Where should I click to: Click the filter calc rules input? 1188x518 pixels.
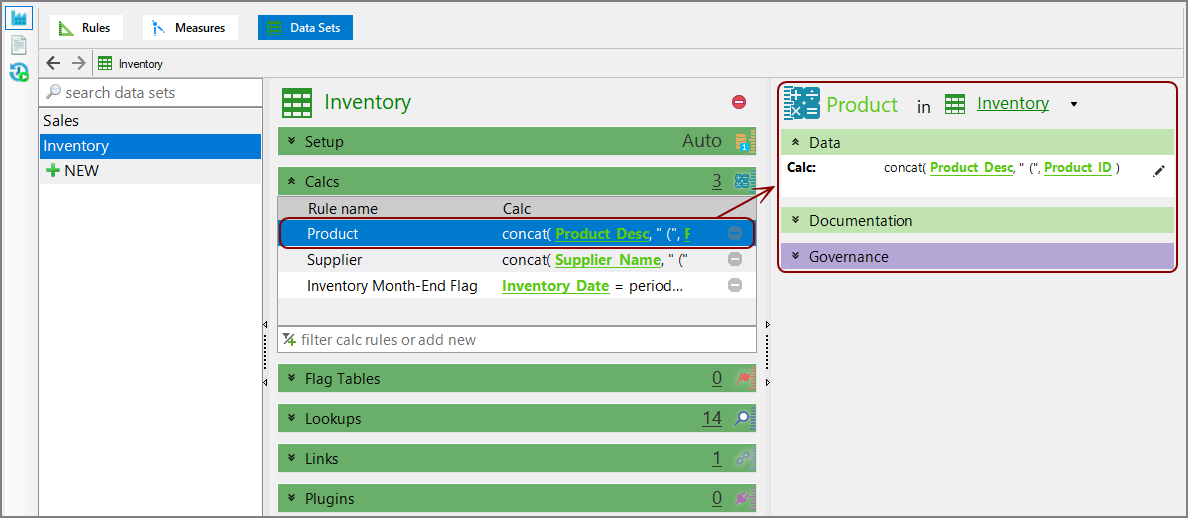(x=517, y=339)
